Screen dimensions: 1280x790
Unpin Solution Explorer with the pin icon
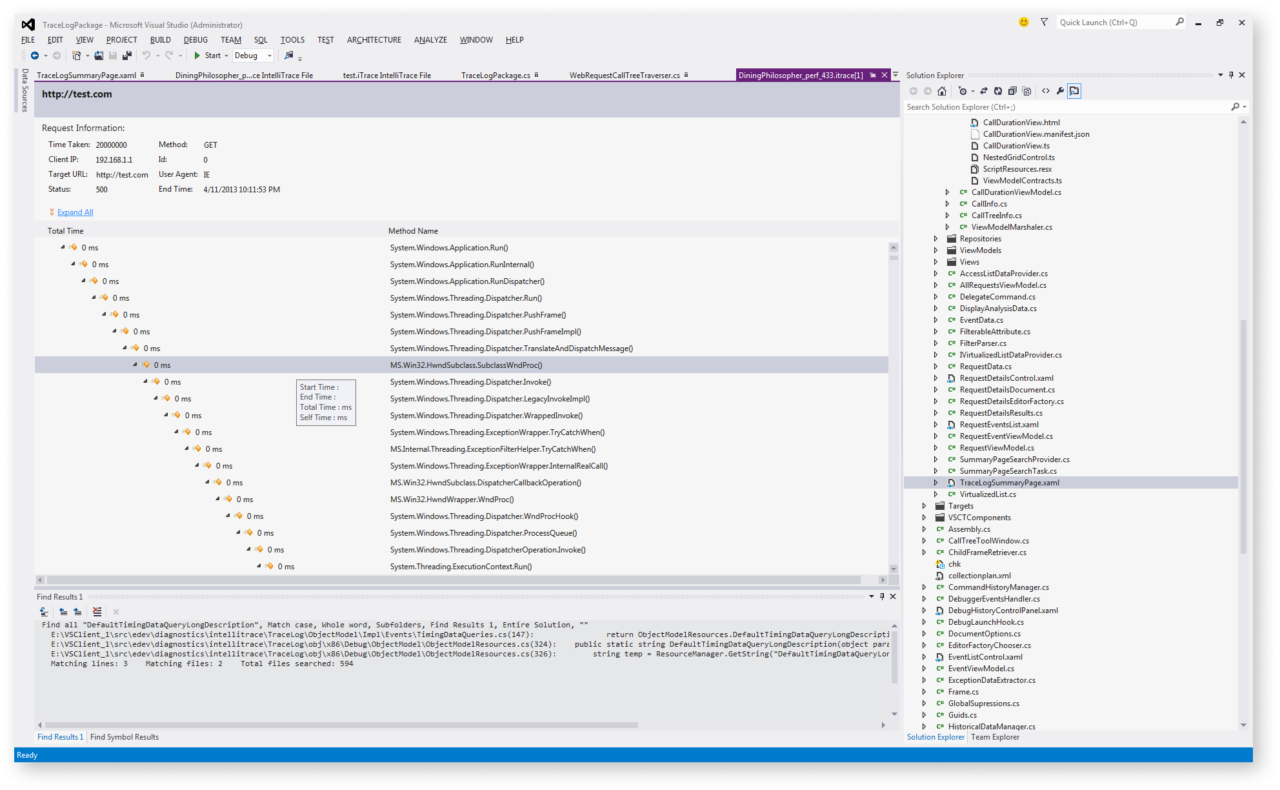coord(1229,75)
